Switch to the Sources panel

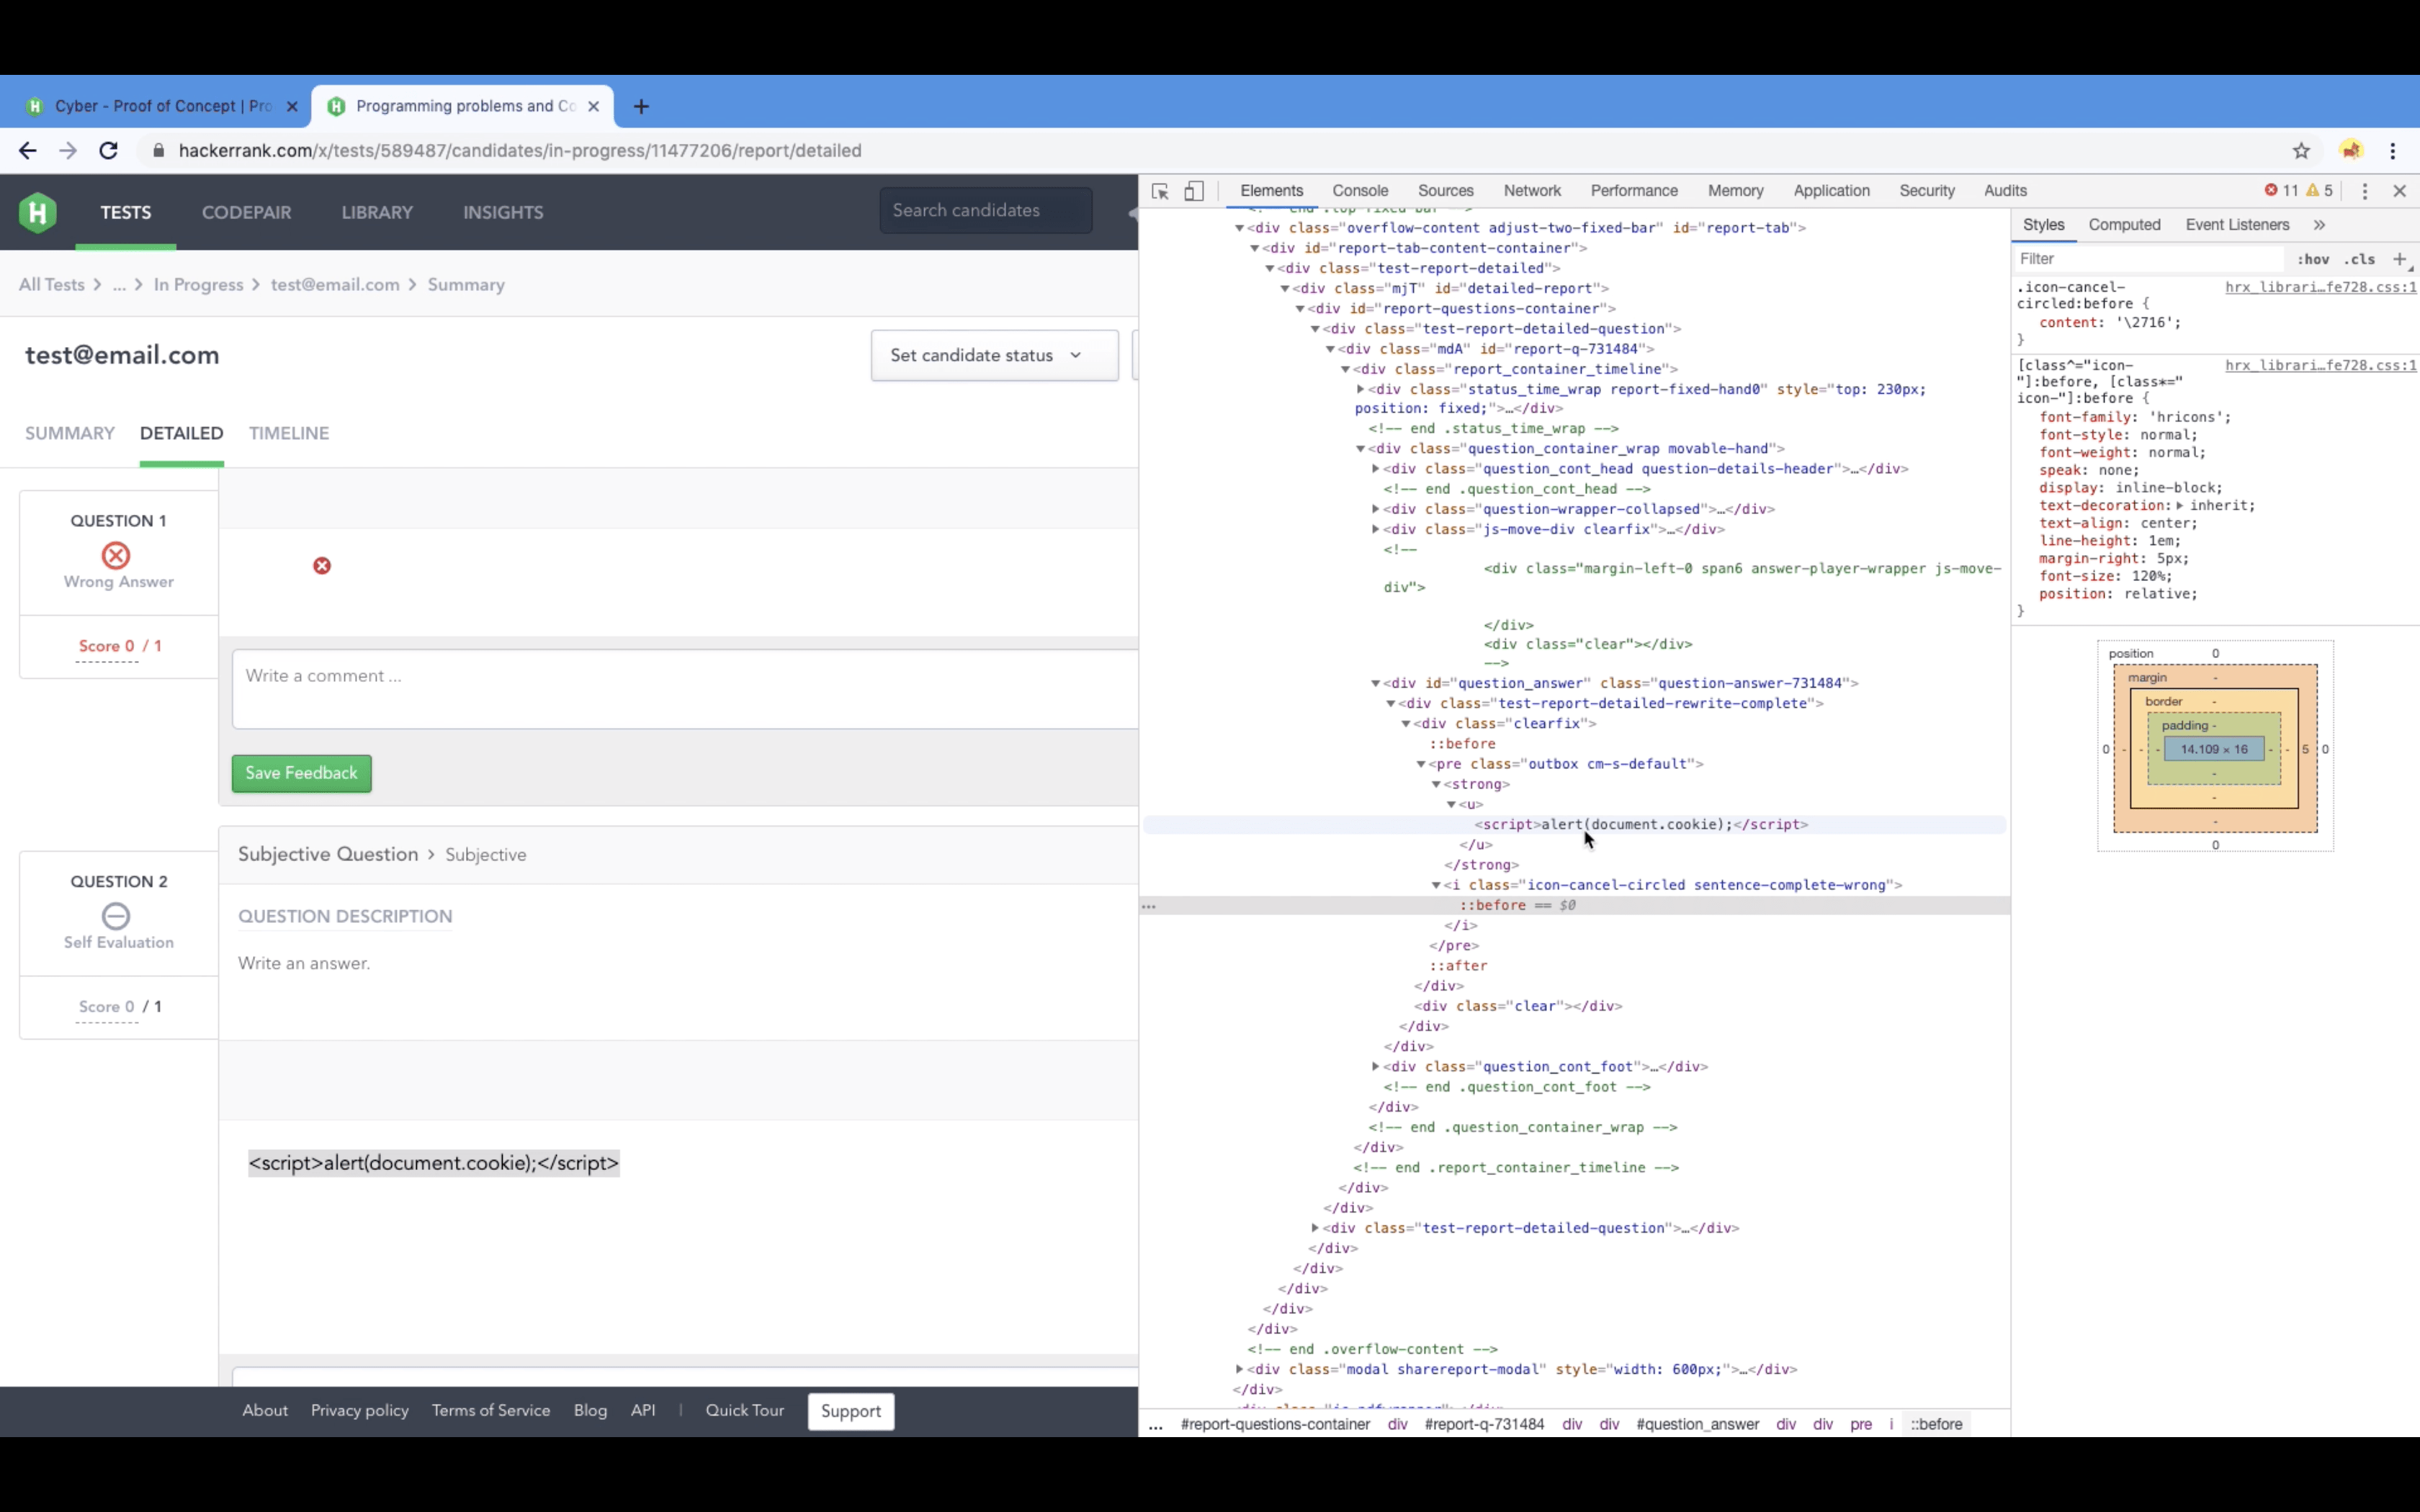[1446, 191]
